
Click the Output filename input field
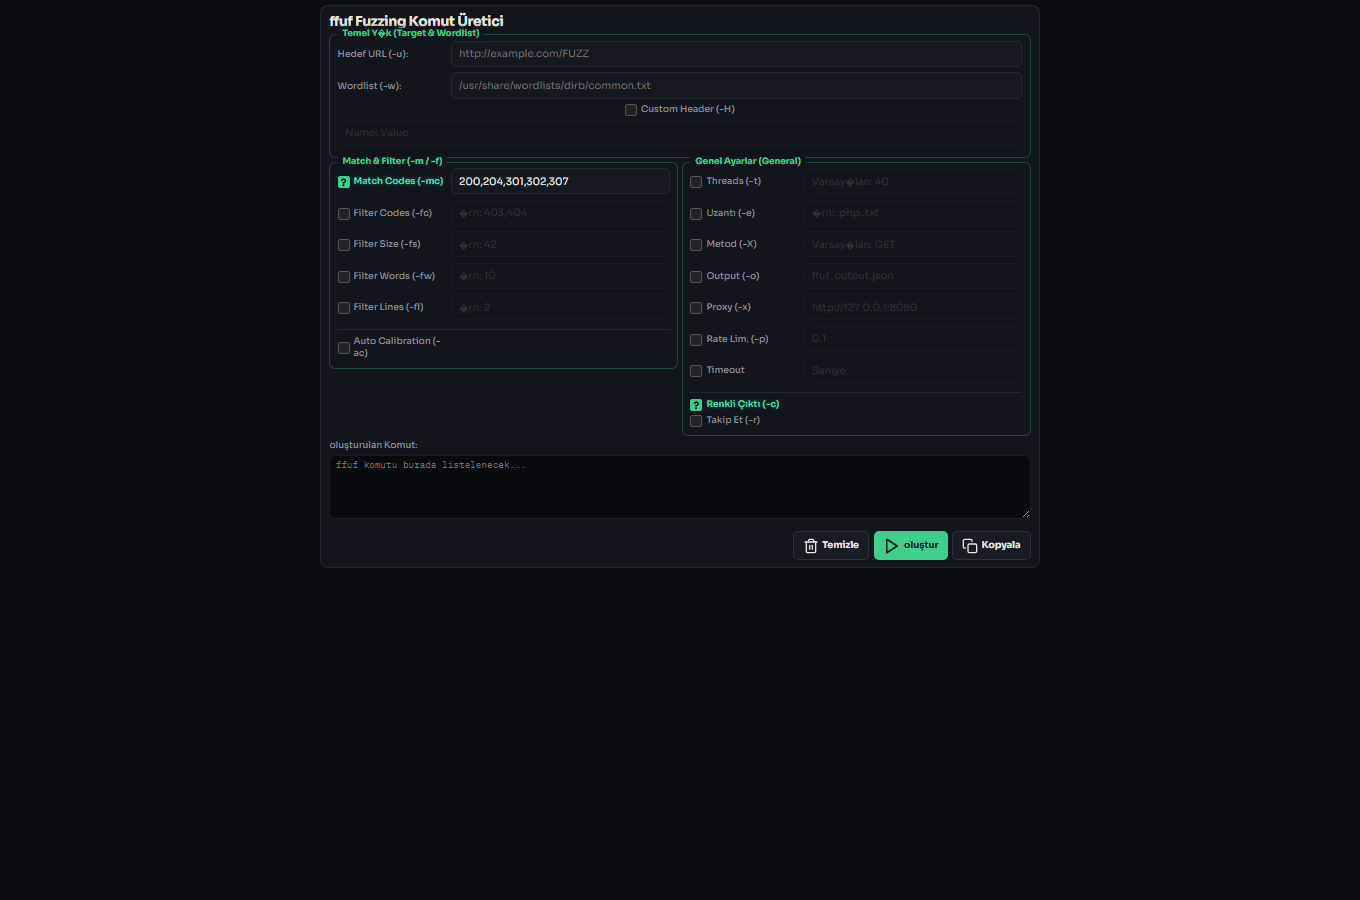913,276
